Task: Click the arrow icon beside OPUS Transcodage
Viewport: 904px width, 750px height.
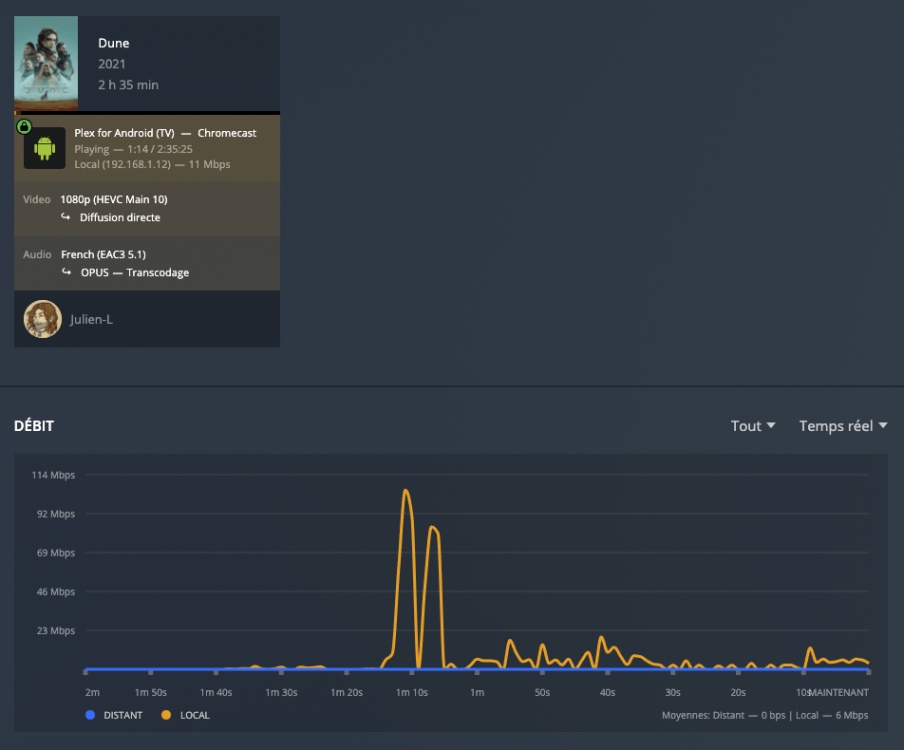Action: (66, 272)
